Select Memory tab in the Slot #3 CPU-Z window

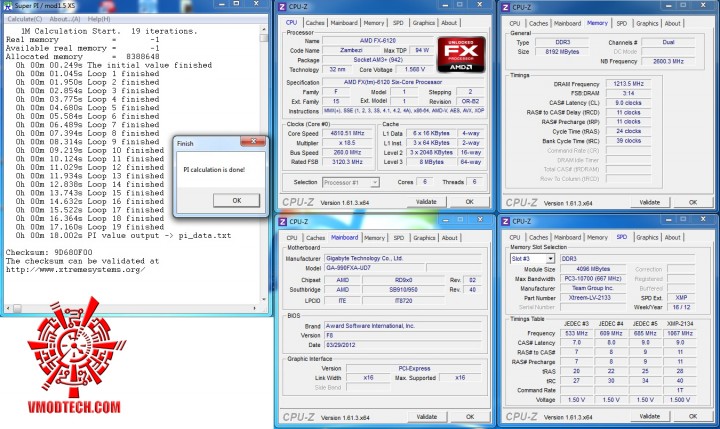click(x=597, y=237)
